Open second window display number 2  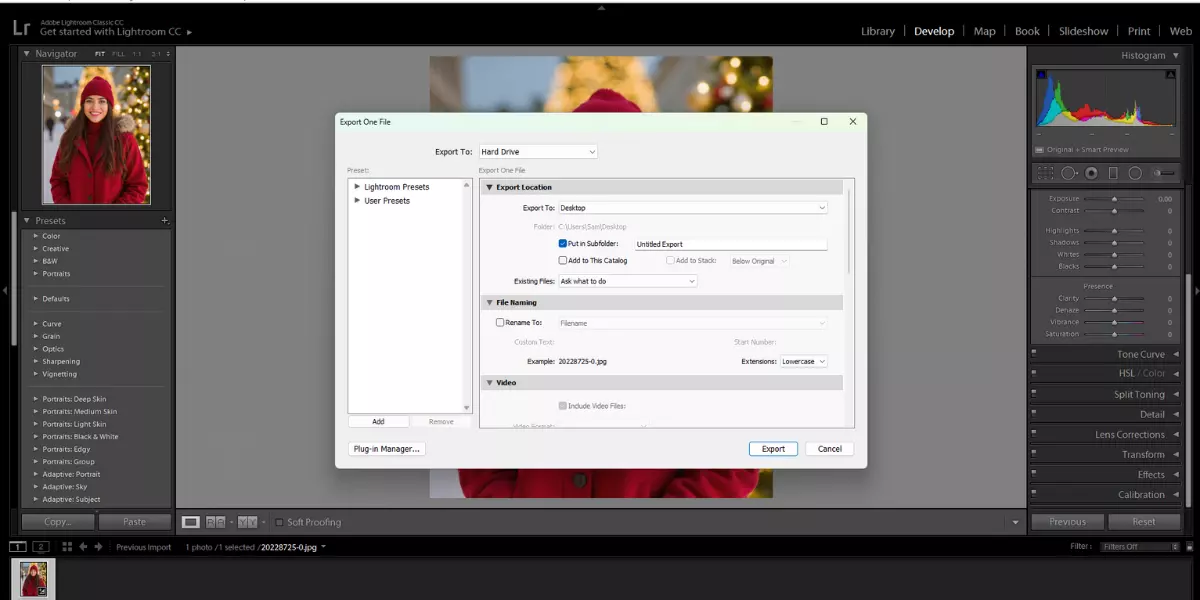41,547
